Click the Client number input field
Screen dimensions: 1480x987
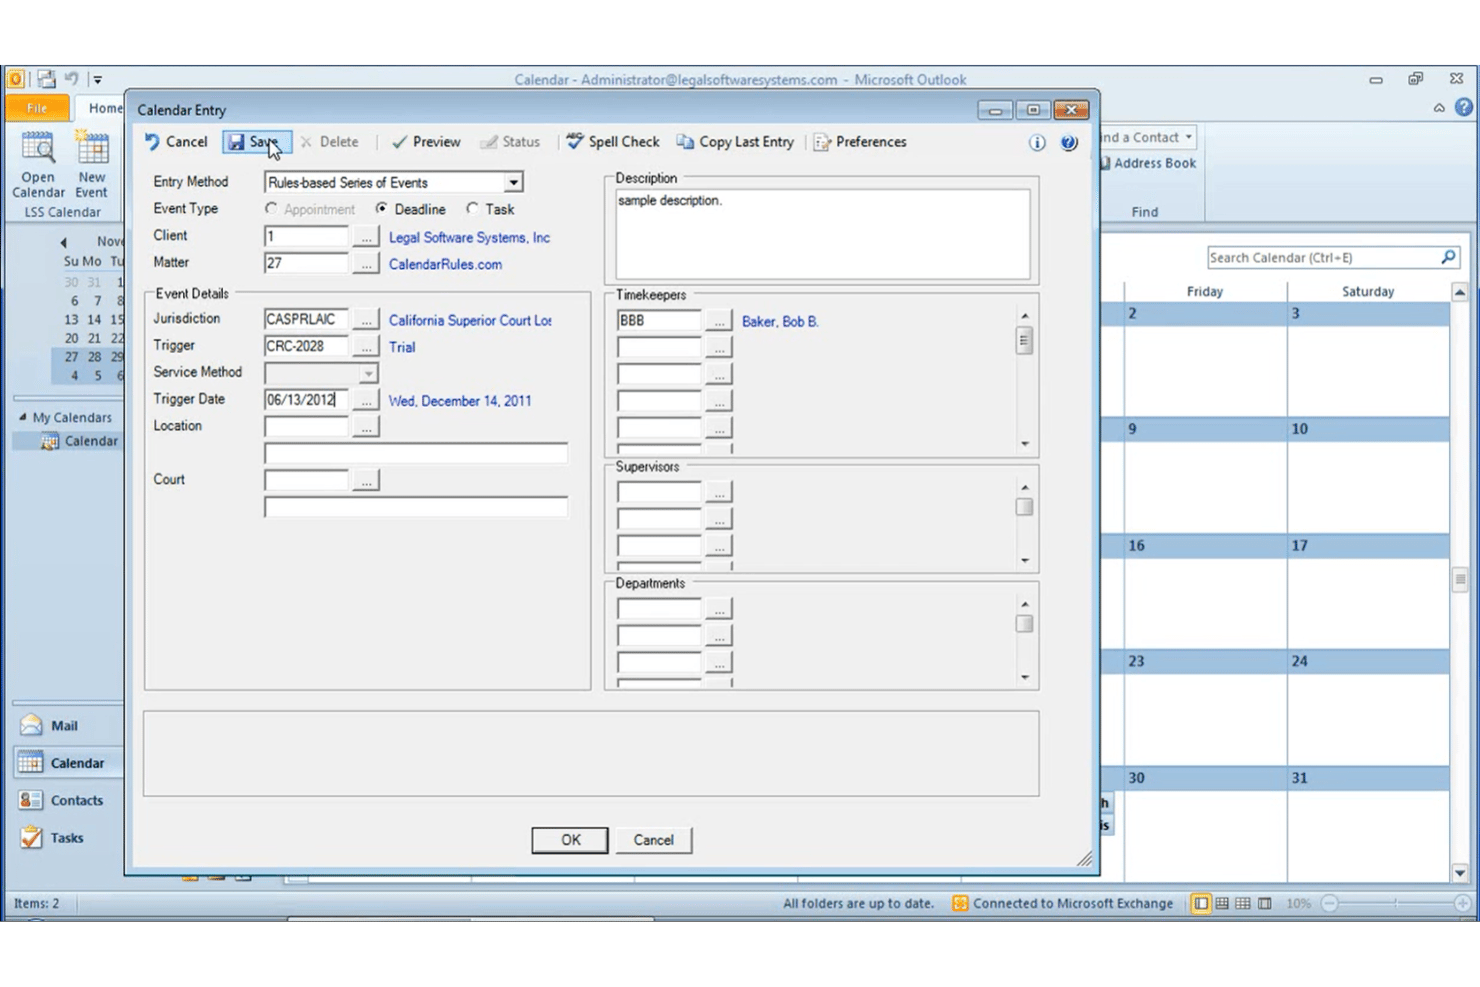(x=307, y=237)
